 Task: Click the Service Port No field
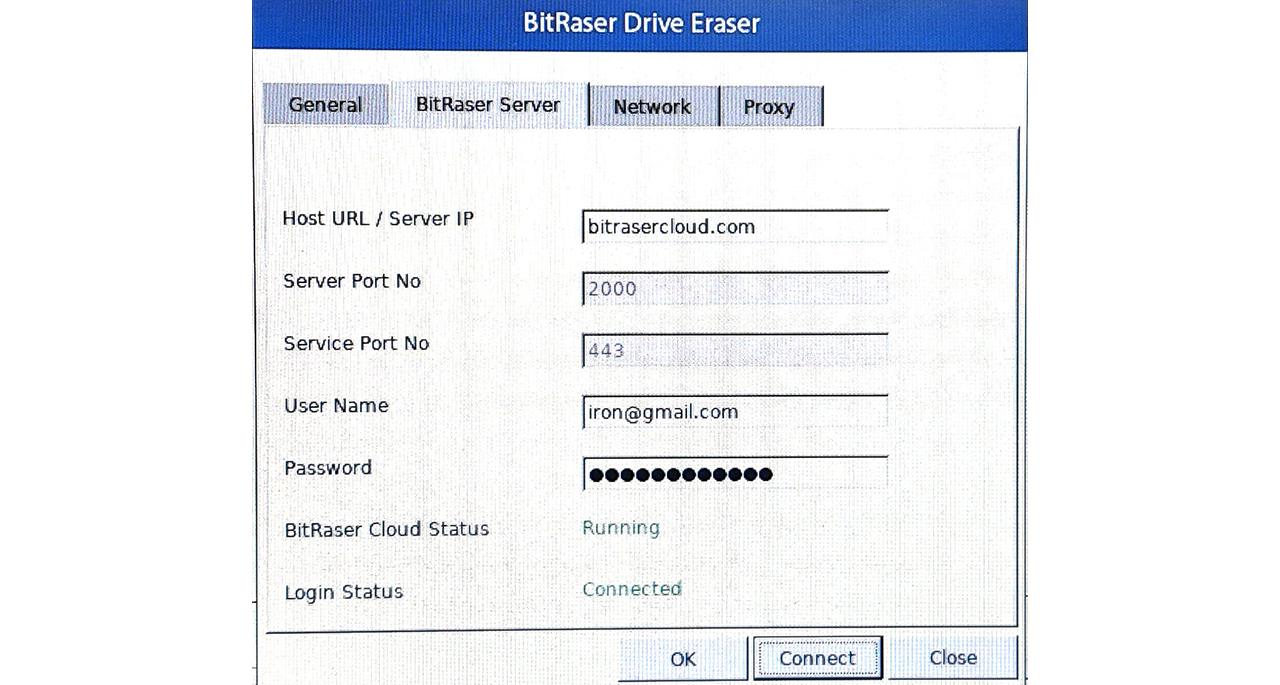735,351
